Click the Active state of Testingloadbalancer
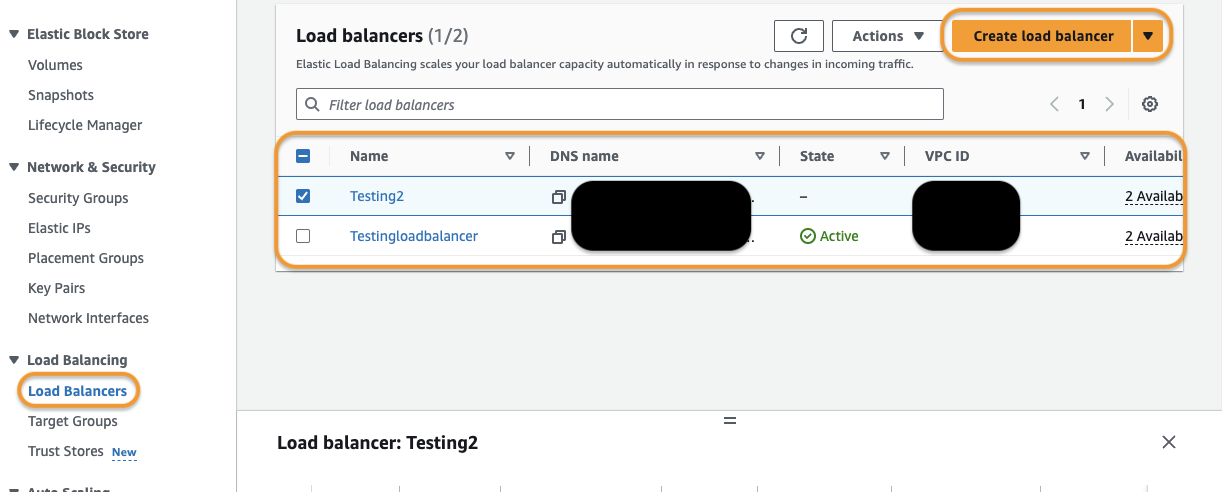The width and height of the screenshot is (1222, 492). 829,236
